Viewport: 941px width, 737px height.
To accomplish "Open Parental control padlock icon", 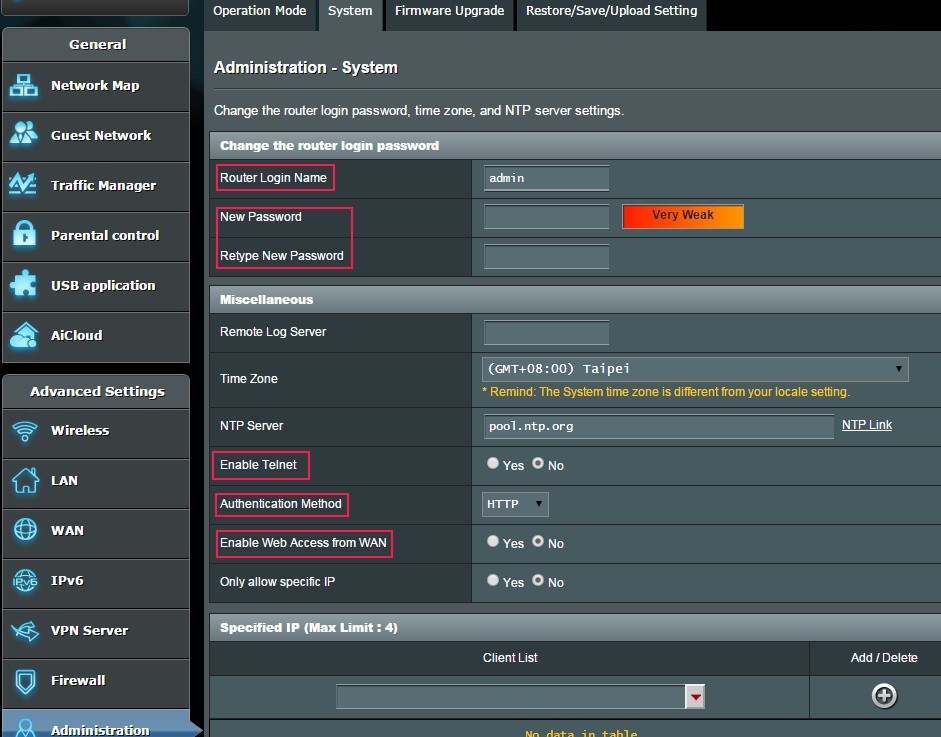I will click(x=24, y=234).
